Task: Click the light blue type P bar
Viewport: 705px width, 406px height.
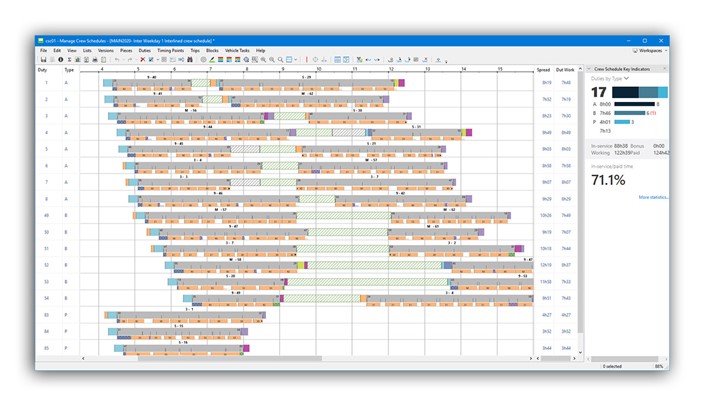Action: pyautogui.click(x=622, y=122)
